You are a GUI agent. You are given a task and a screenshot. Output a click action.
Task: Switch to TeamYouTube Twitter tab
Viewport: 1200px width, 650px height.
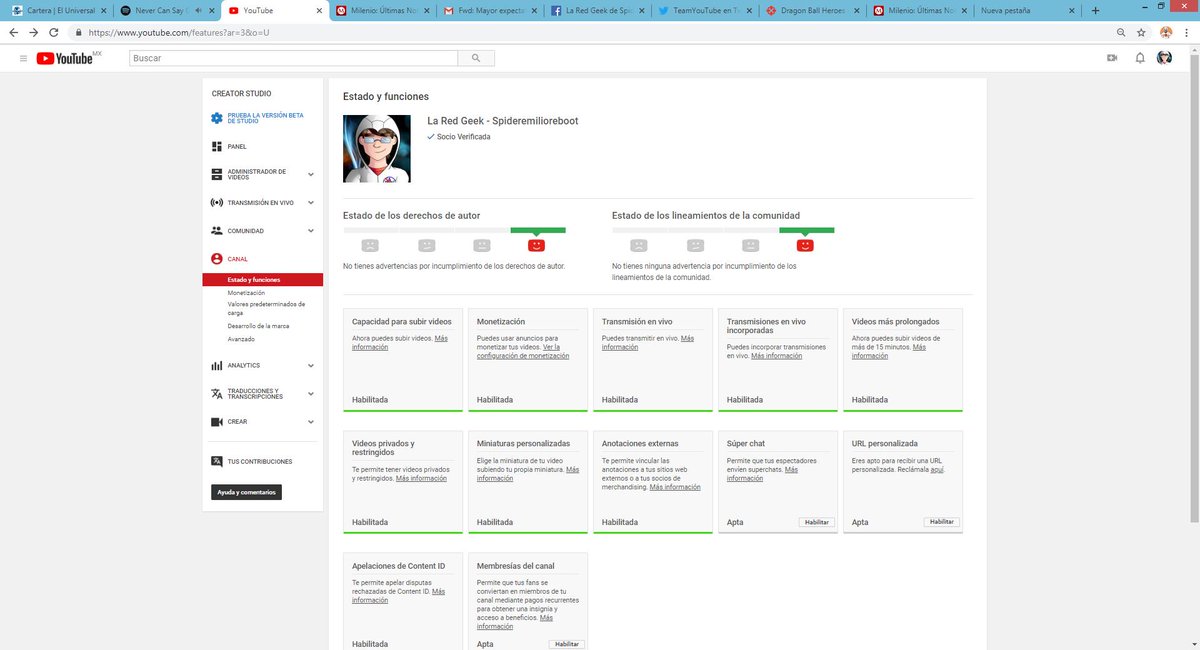coord(706,10)
